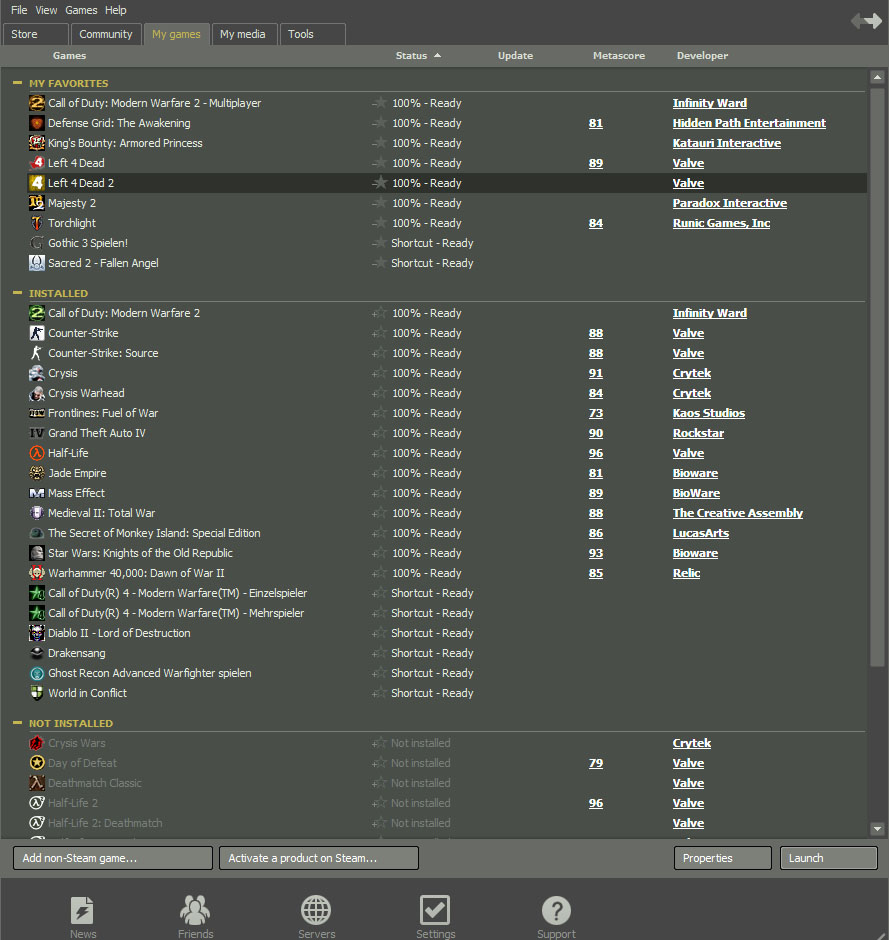
Task: Open the News icon in bottom bar
Action: pyautogui.click(x=83, y=911)
